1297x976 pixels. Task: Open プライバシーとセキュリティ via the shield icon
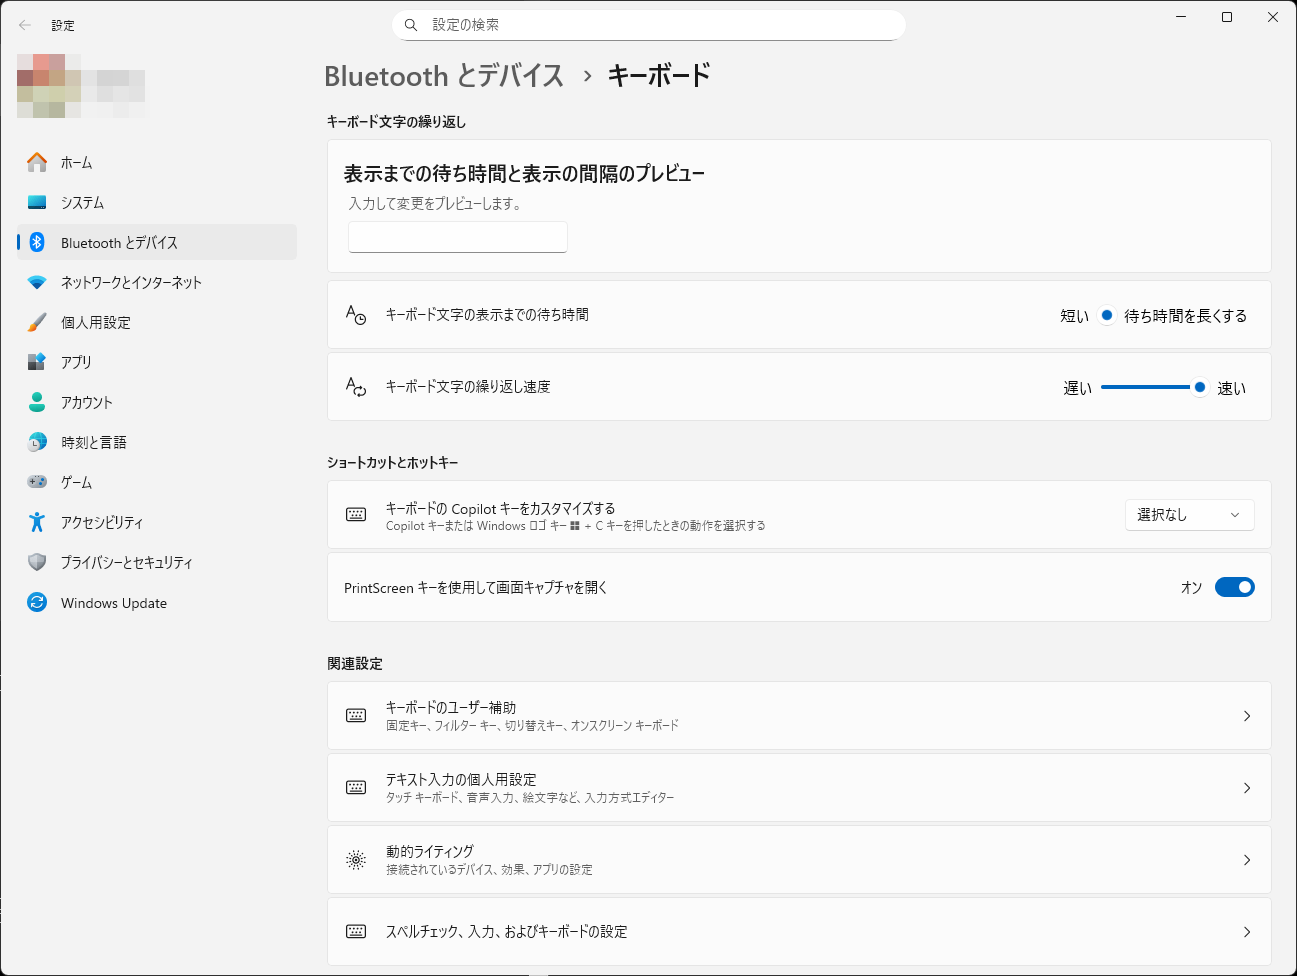coord(37,562)
